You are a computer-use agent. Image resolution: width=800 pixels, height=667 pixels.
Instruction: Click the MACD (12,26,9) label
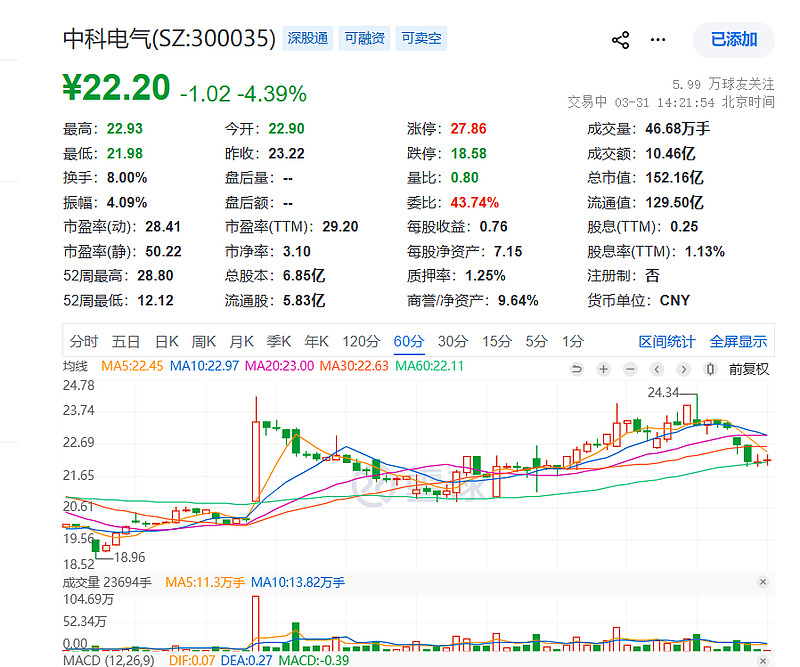tap(109, 660)
